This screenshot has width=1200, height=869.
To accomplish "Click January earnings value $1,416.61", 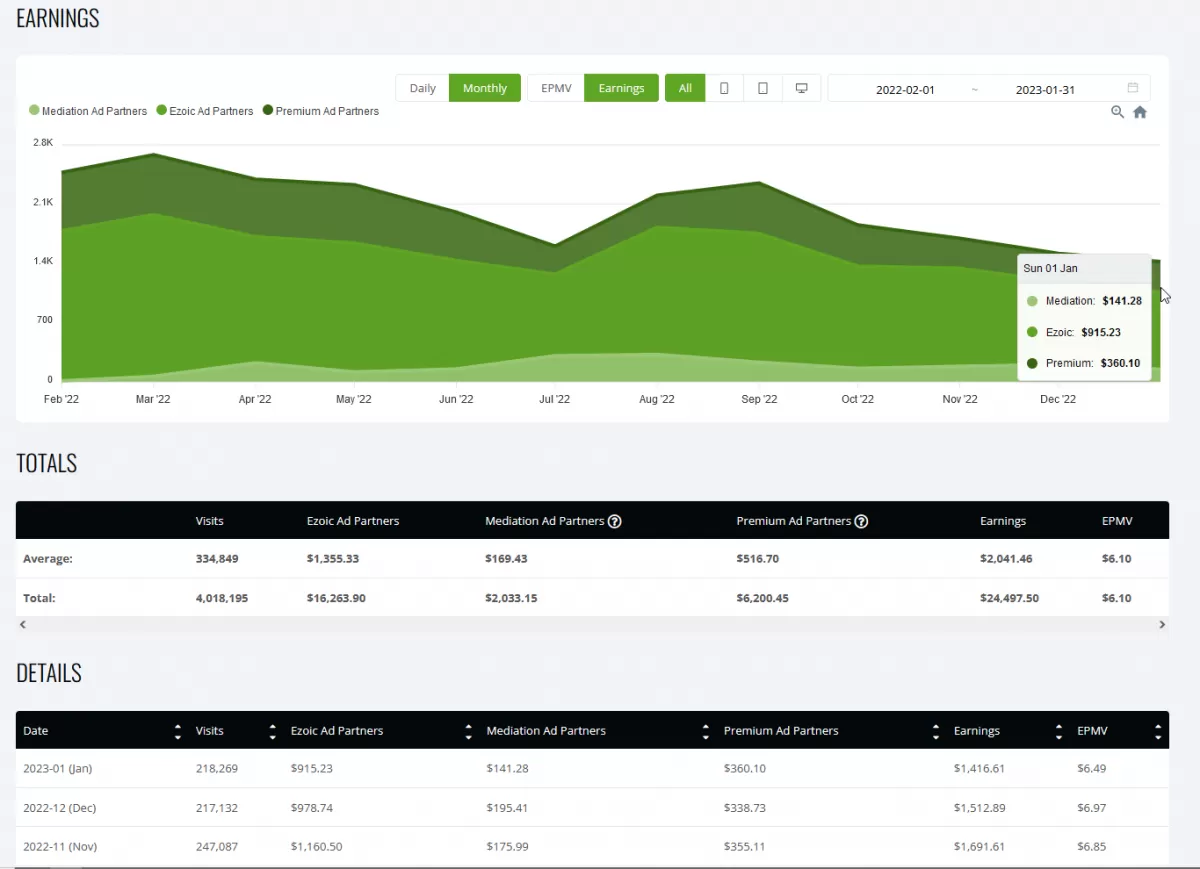I will 980,768.
